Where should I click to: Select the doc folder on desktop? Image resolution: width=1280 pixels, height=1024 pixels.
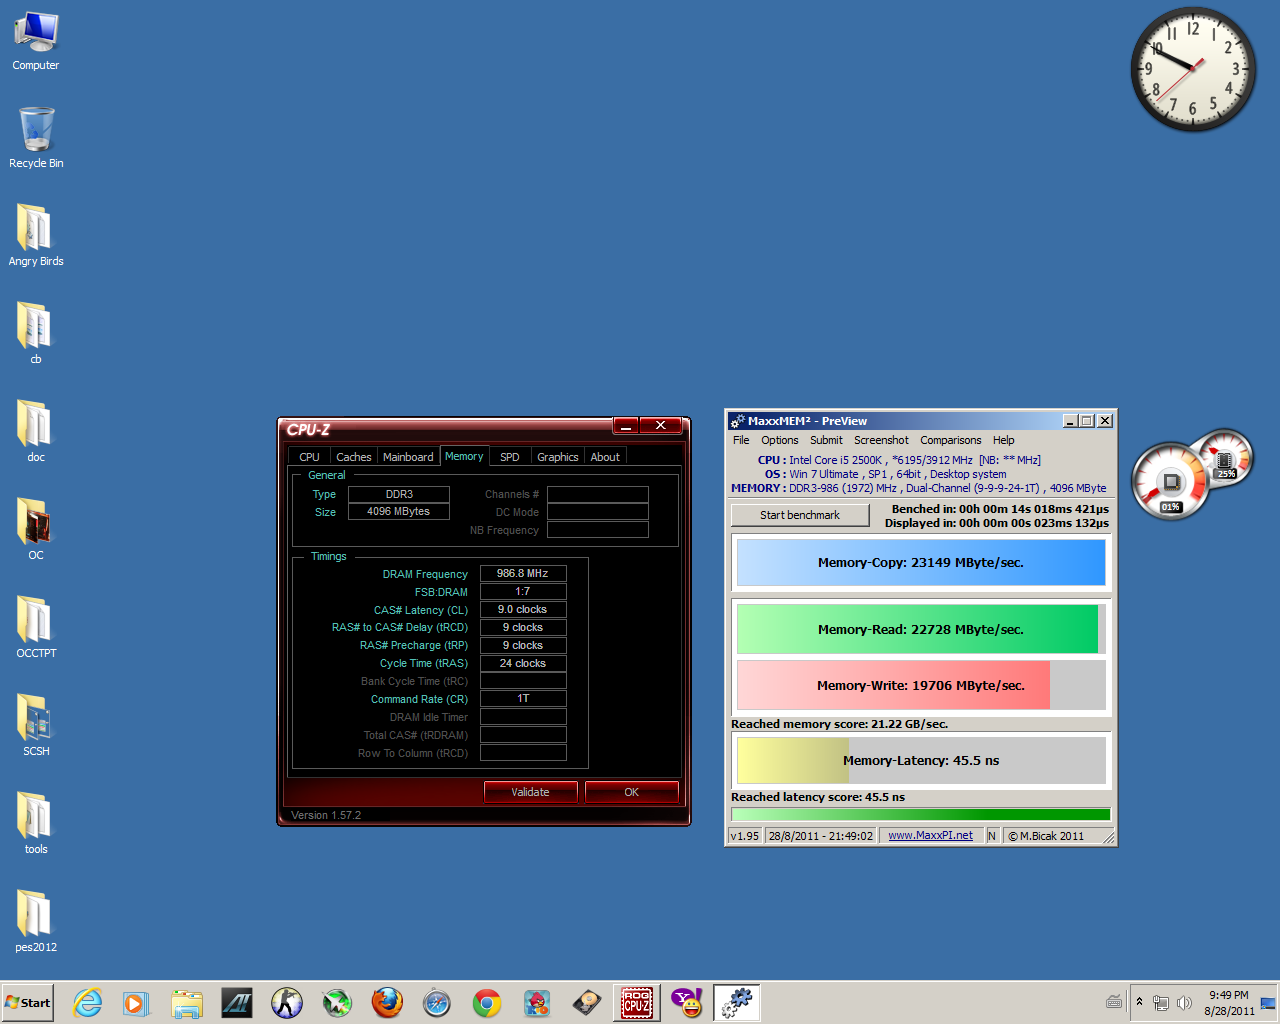36,431
